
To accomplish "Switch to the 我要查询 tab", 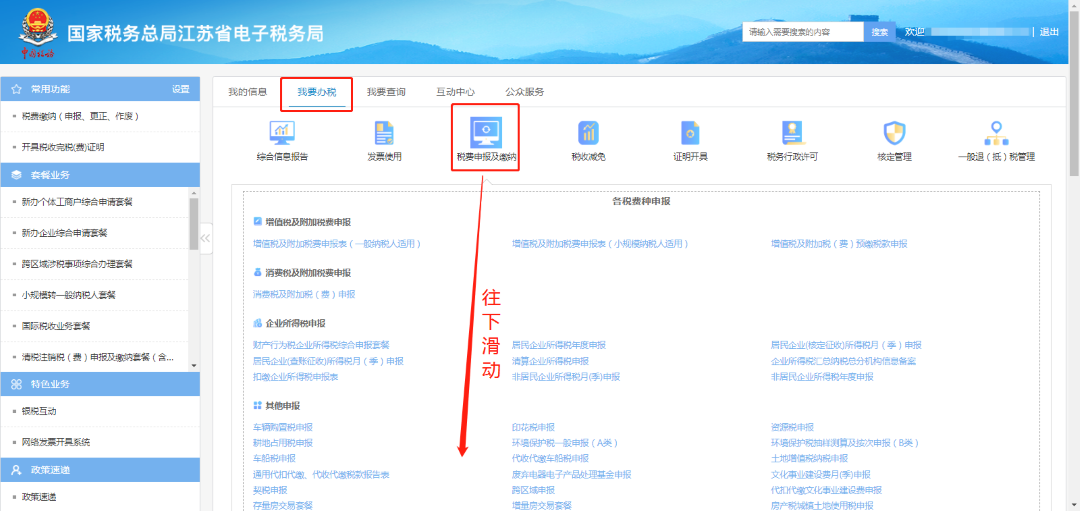I will pos(386,92).
